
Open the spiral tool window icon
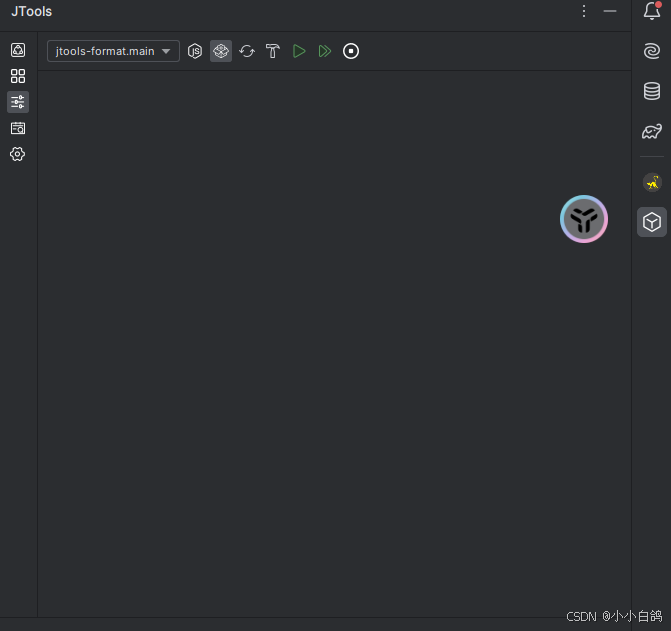point(652,51)
